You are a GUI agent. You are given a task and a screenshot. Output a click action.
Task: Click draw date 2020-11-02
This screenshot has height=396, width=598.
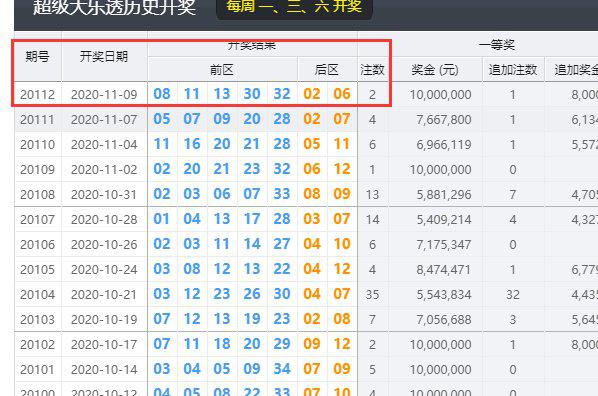point(104,169)
